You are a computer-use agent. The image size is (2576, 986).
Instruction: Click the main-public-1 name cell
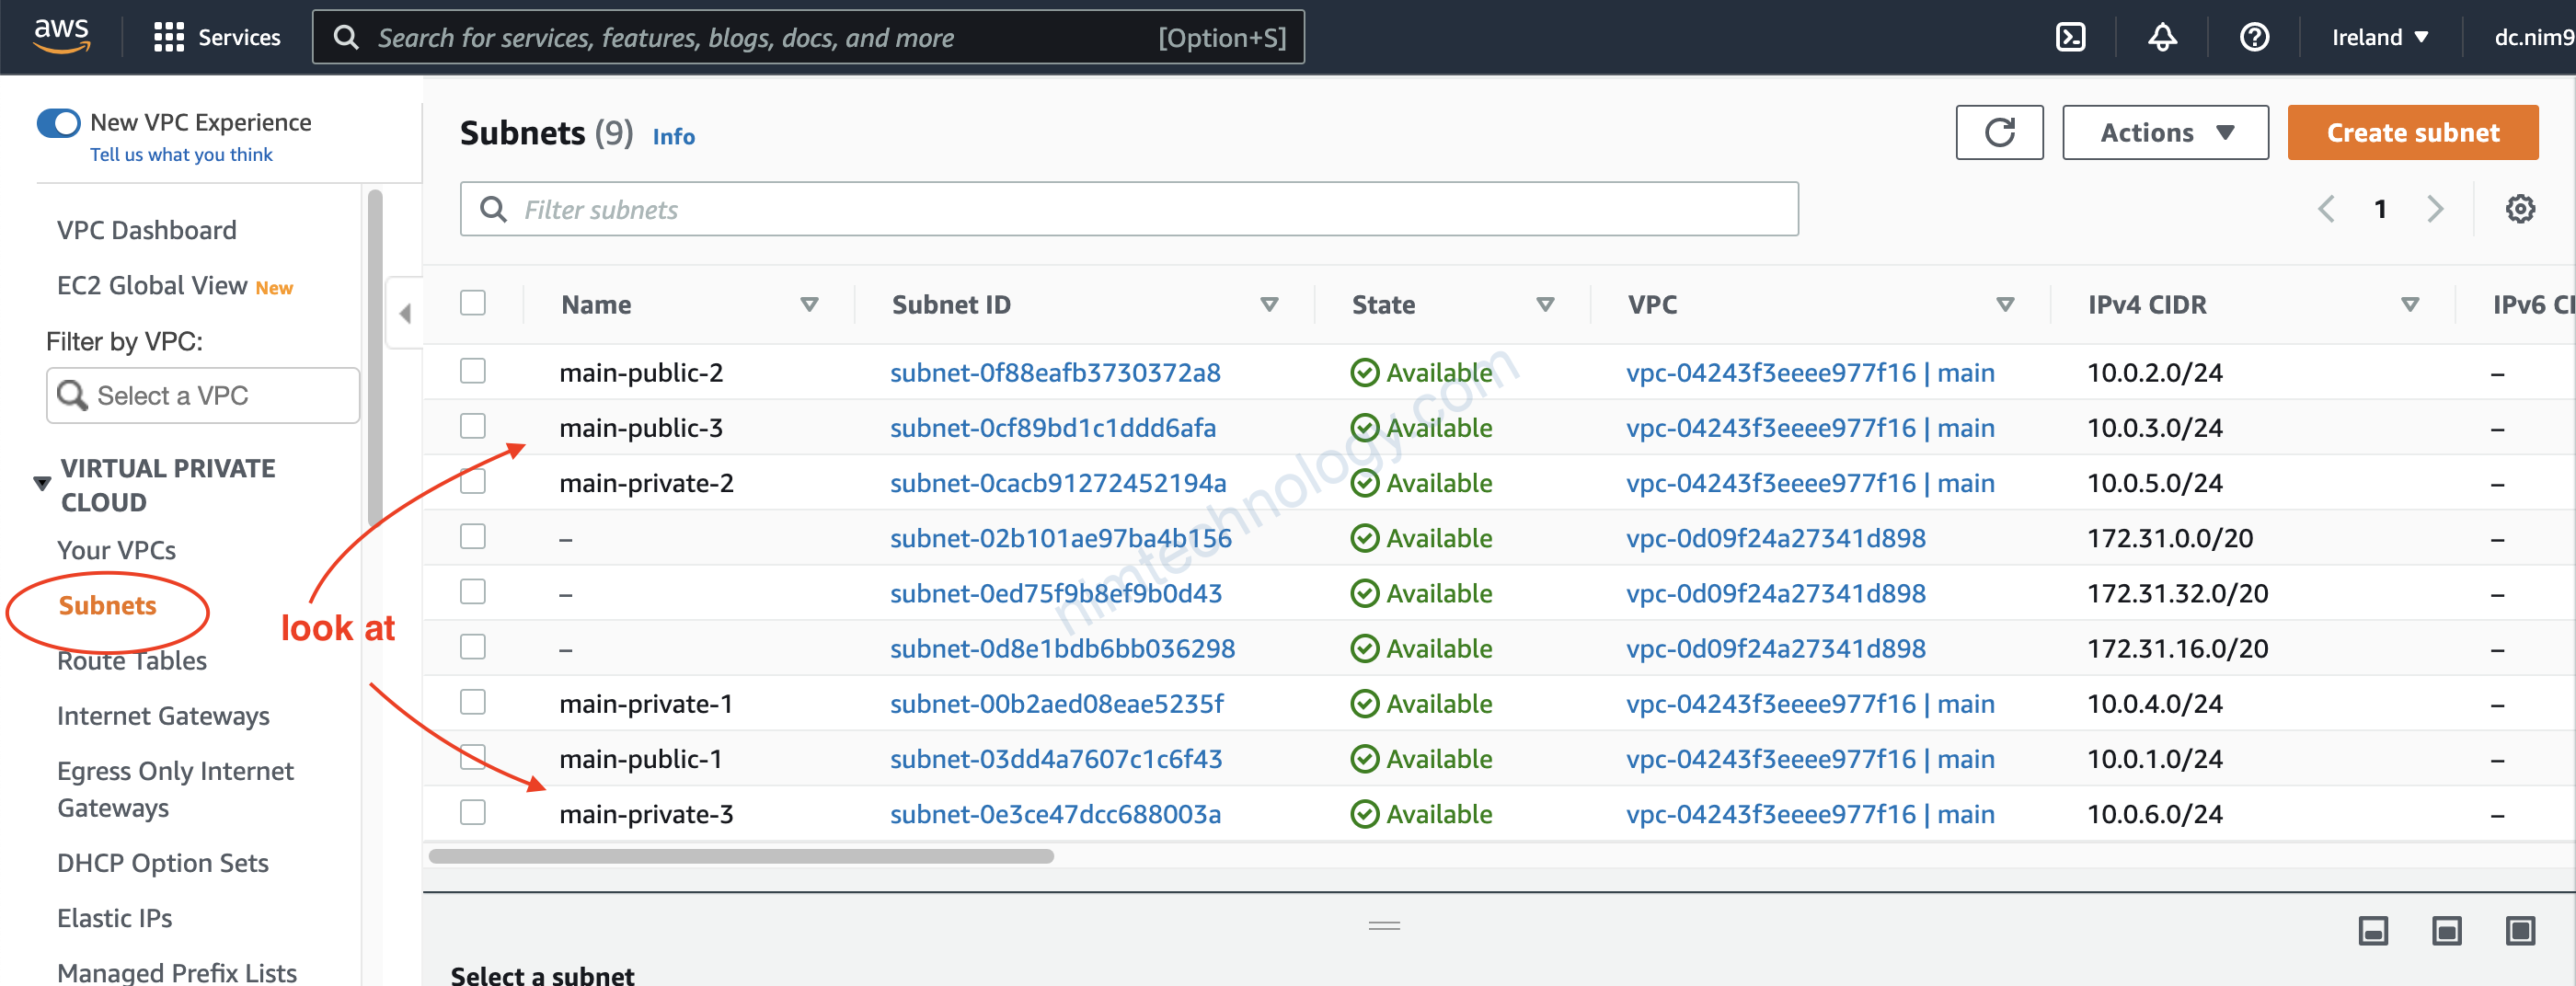[640, 759]
